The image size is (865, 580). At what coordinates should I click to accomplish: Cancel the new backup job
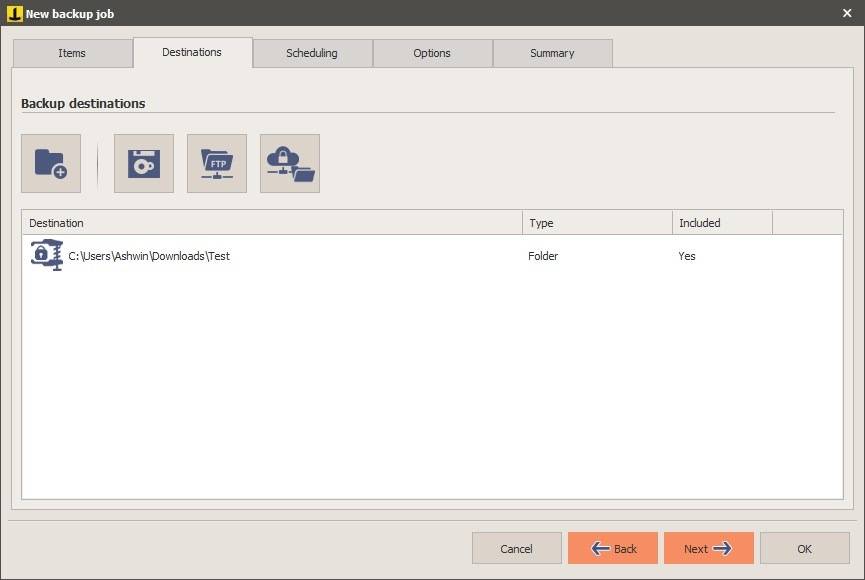pyautogui.click(x=516, y=548)
